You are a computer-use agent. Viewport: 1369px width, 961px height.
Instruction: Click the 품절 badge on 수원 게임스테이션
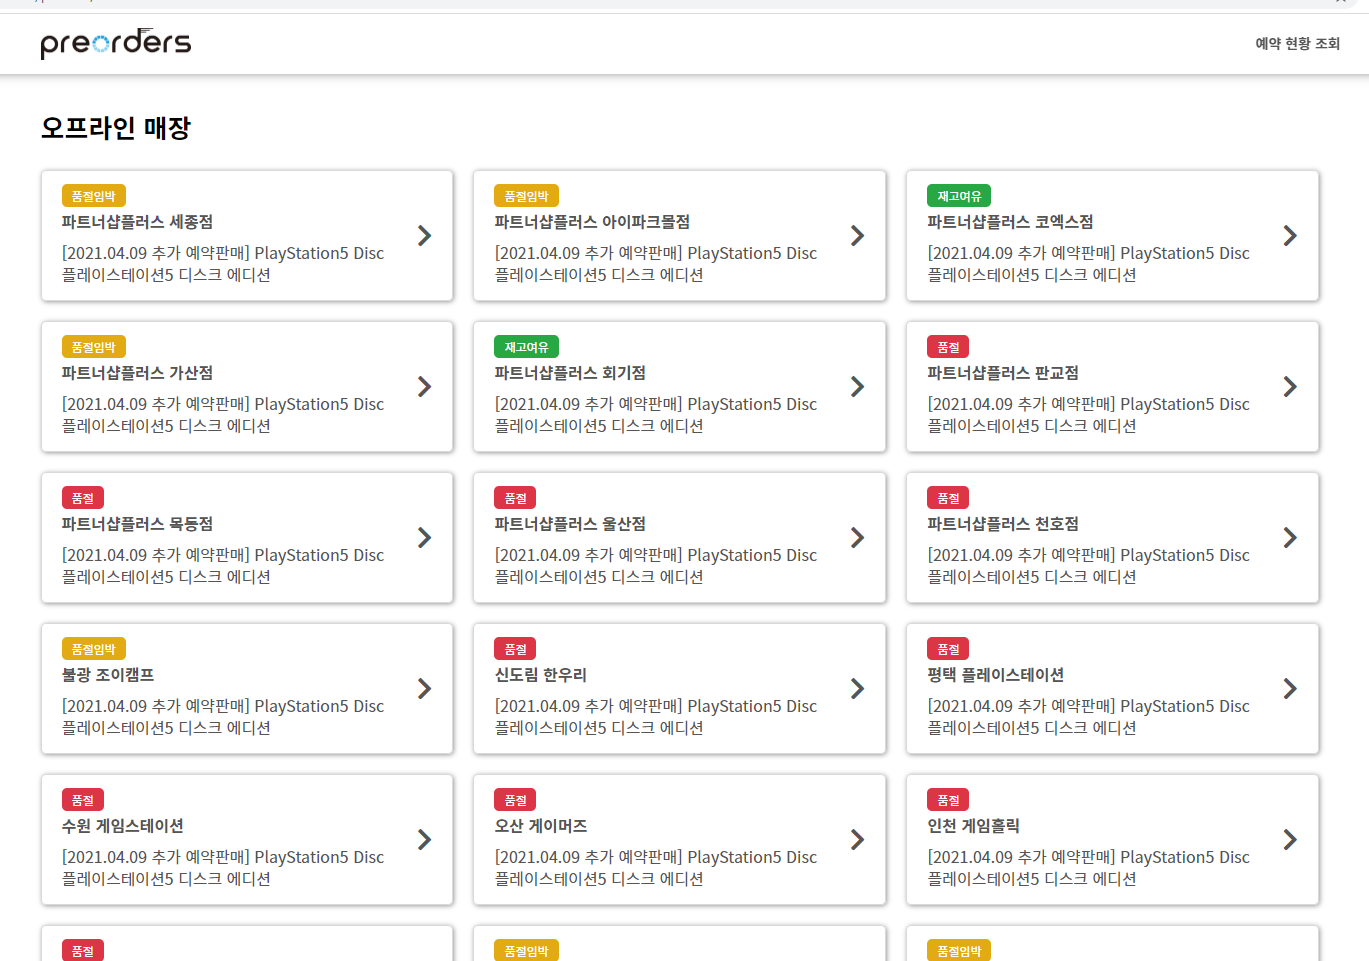(83, 800)
